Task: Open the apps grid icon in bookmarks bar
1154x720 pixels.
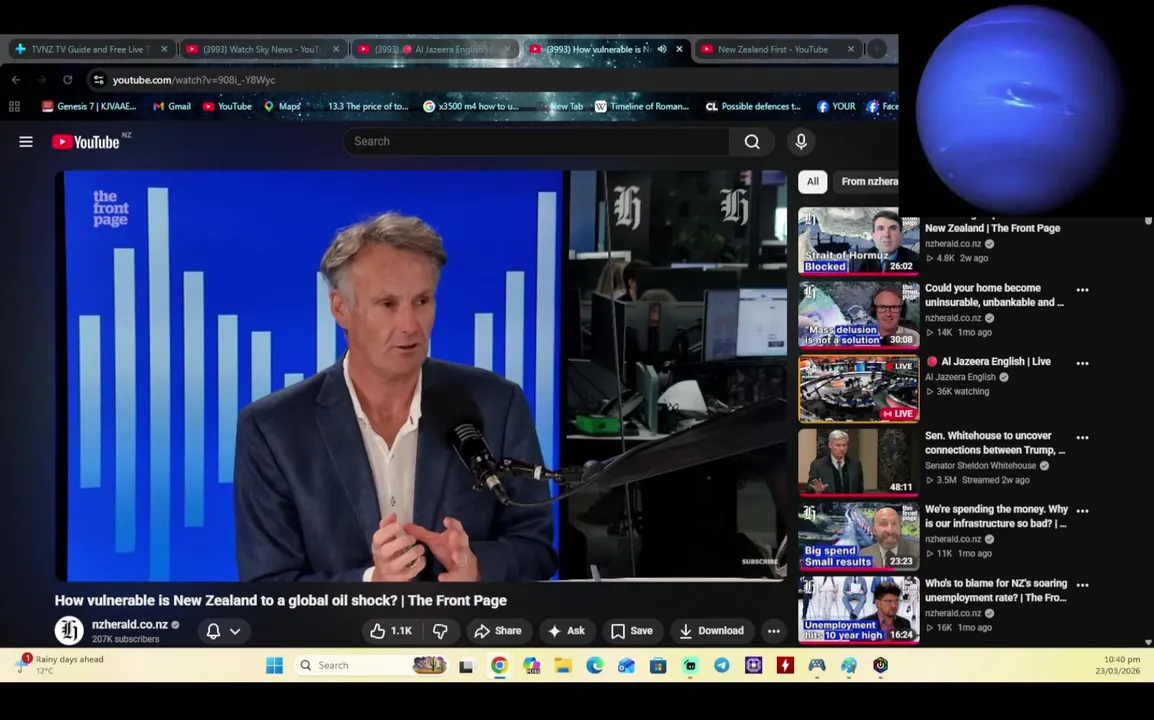Action: 14,107
